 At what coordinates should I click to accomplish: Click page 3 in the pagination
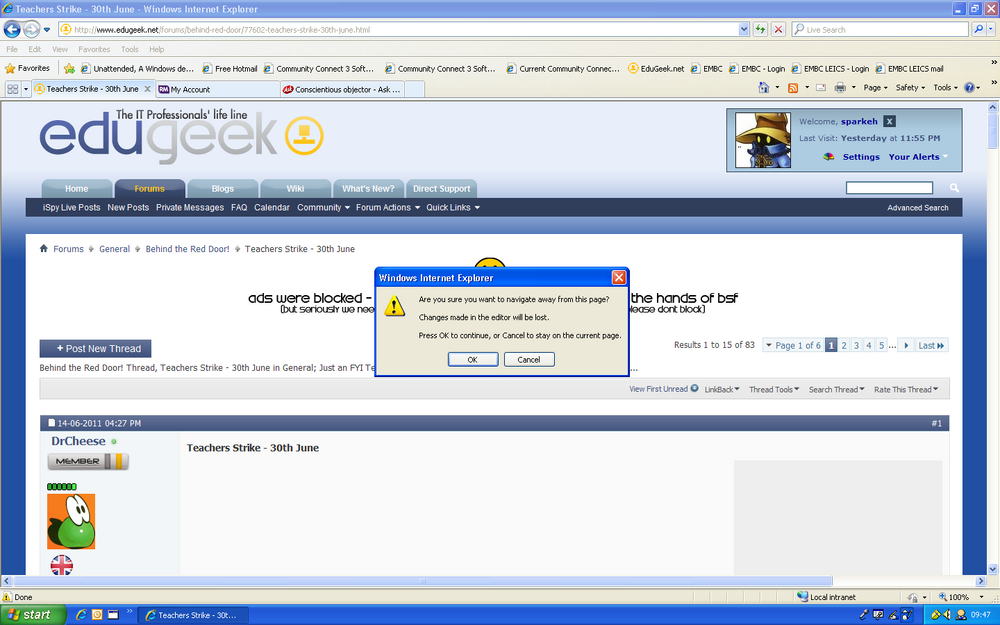coord(856,346)
